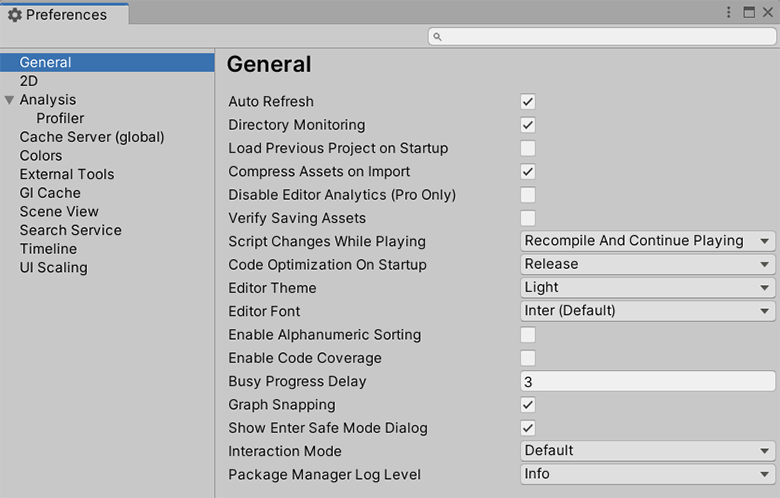This screenshot has width=780, height=498.
Task: Turn on Verify Saving Assets
Action: [x=527, y=218]
